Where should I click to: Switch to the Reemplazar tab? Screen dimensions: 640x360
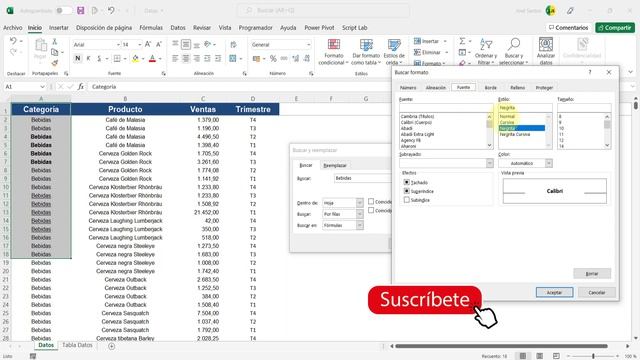tap(335, 165)
